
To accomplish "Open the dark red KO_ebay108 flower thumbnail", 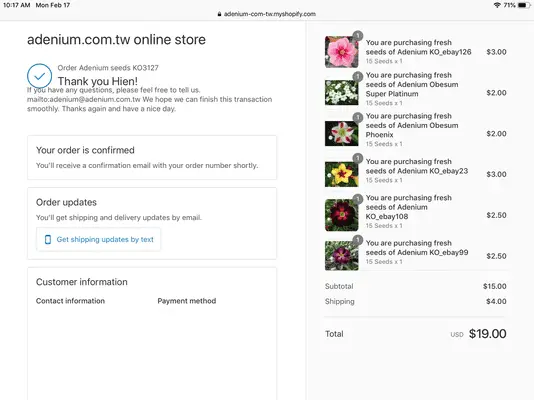I will [x=342, y=215].
